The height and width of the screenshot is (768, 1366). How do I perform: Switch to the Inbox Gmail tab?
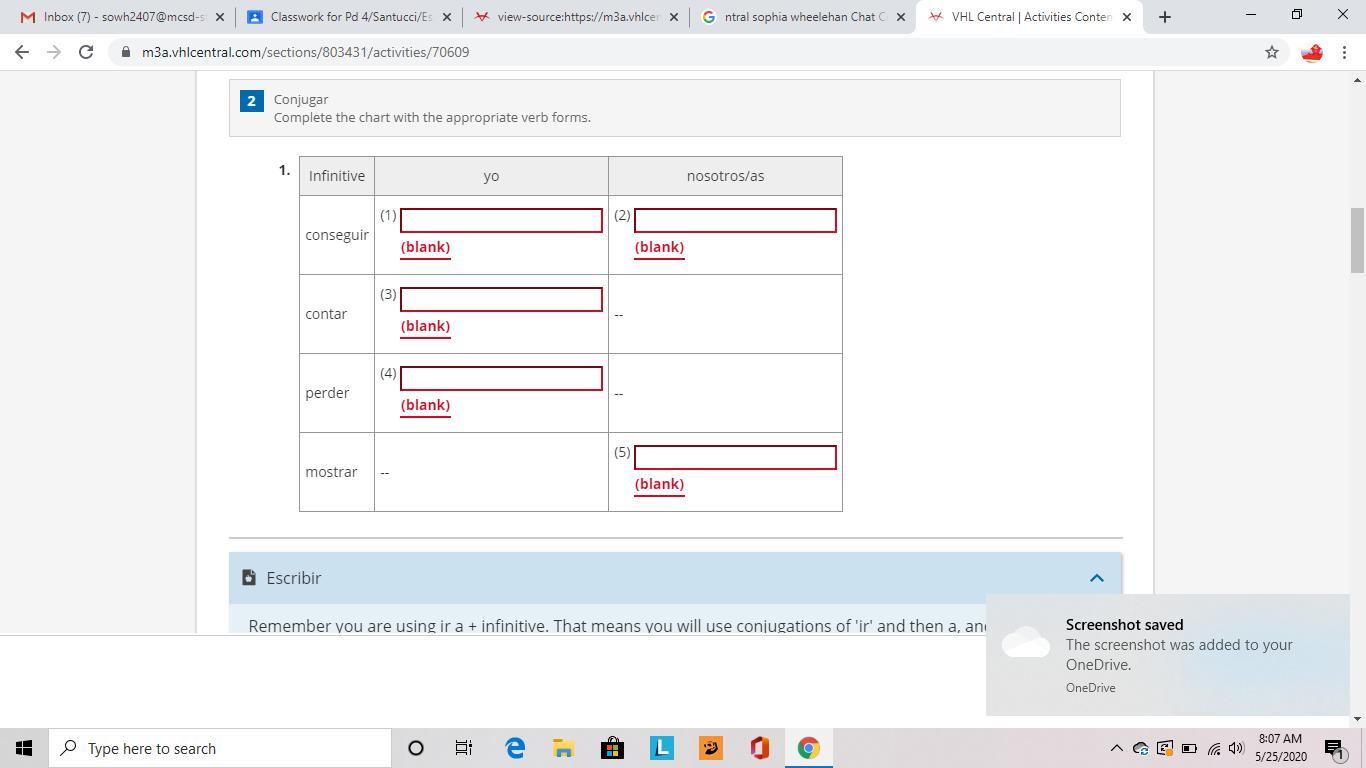pos(122,17)
